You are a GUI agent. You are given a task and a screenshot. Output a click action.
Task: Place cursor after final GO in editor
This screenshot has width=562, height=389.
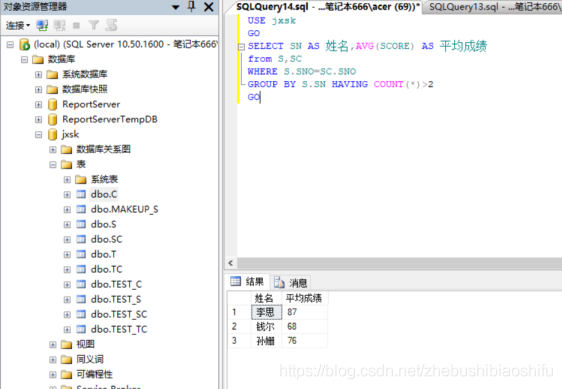(x=261, y=97)
